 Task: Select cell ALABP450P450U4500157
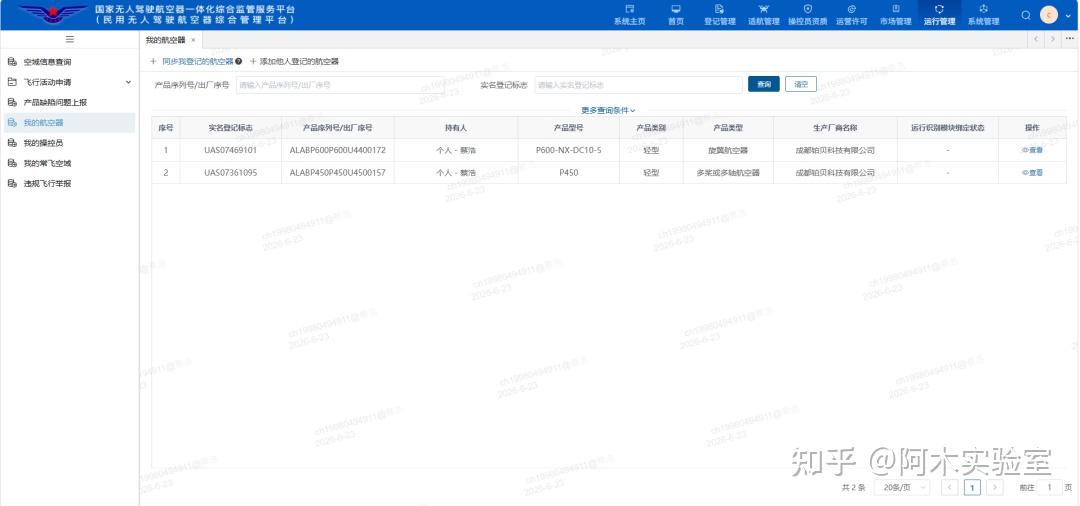[338, 173]
